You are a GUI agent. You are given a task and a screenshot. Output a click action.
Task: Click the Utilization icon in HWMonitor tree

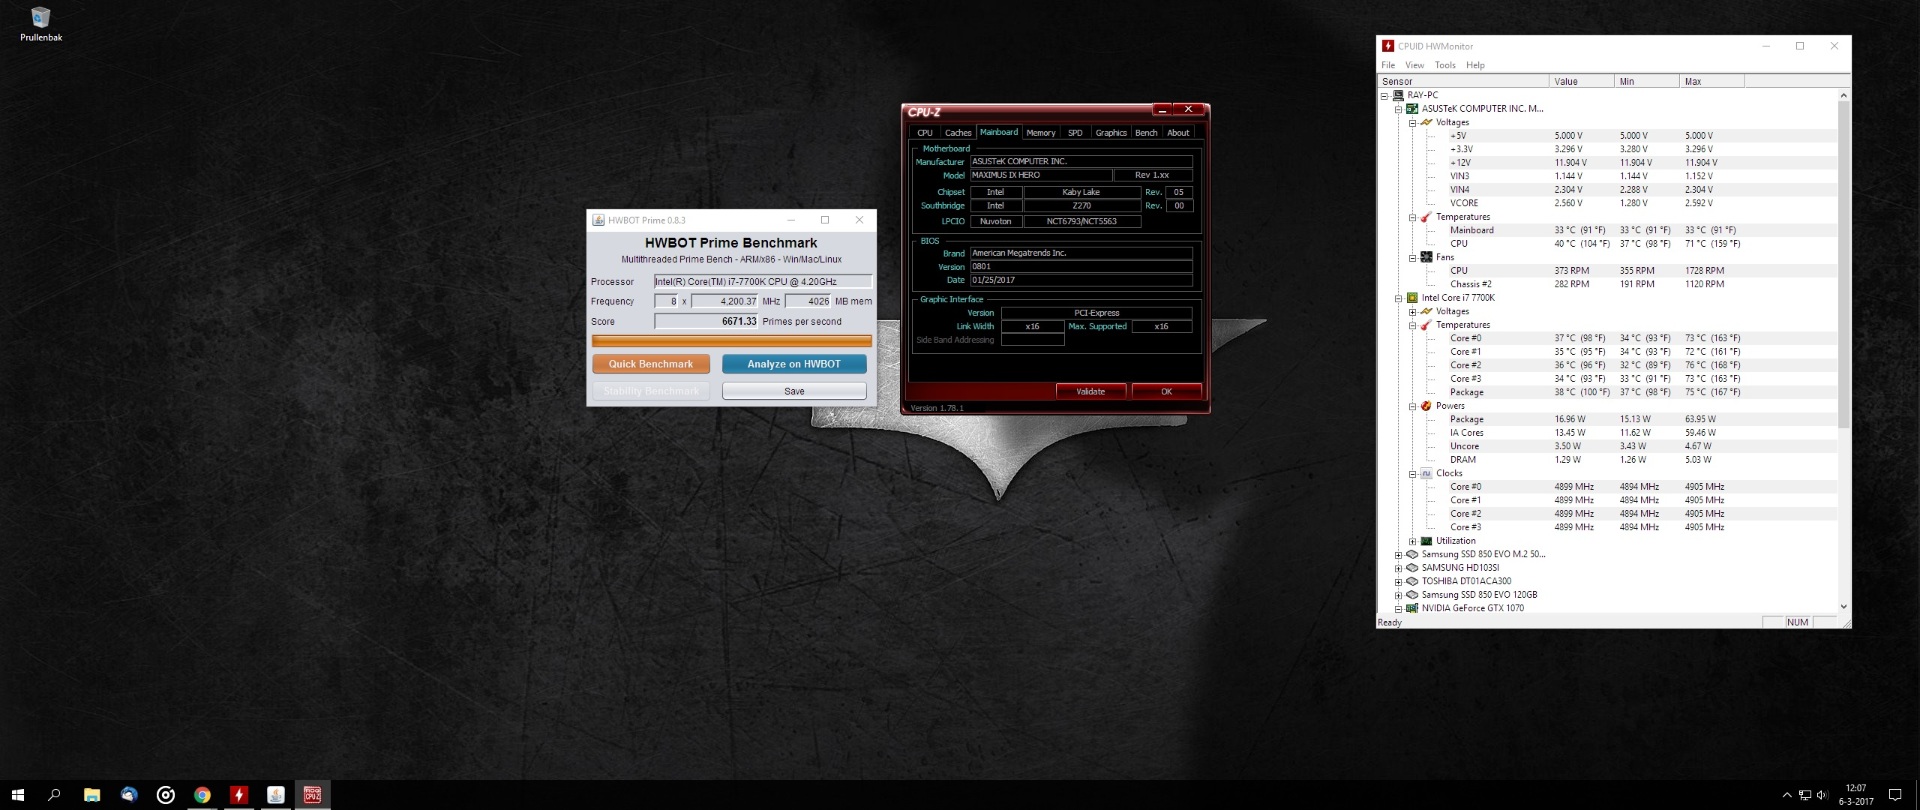(1426, 541)
